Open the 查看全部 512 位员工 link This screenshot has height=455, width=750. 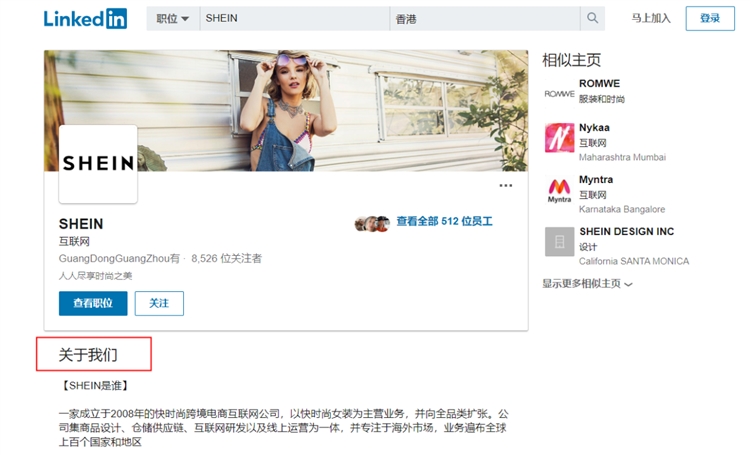[x=444, y=221]
